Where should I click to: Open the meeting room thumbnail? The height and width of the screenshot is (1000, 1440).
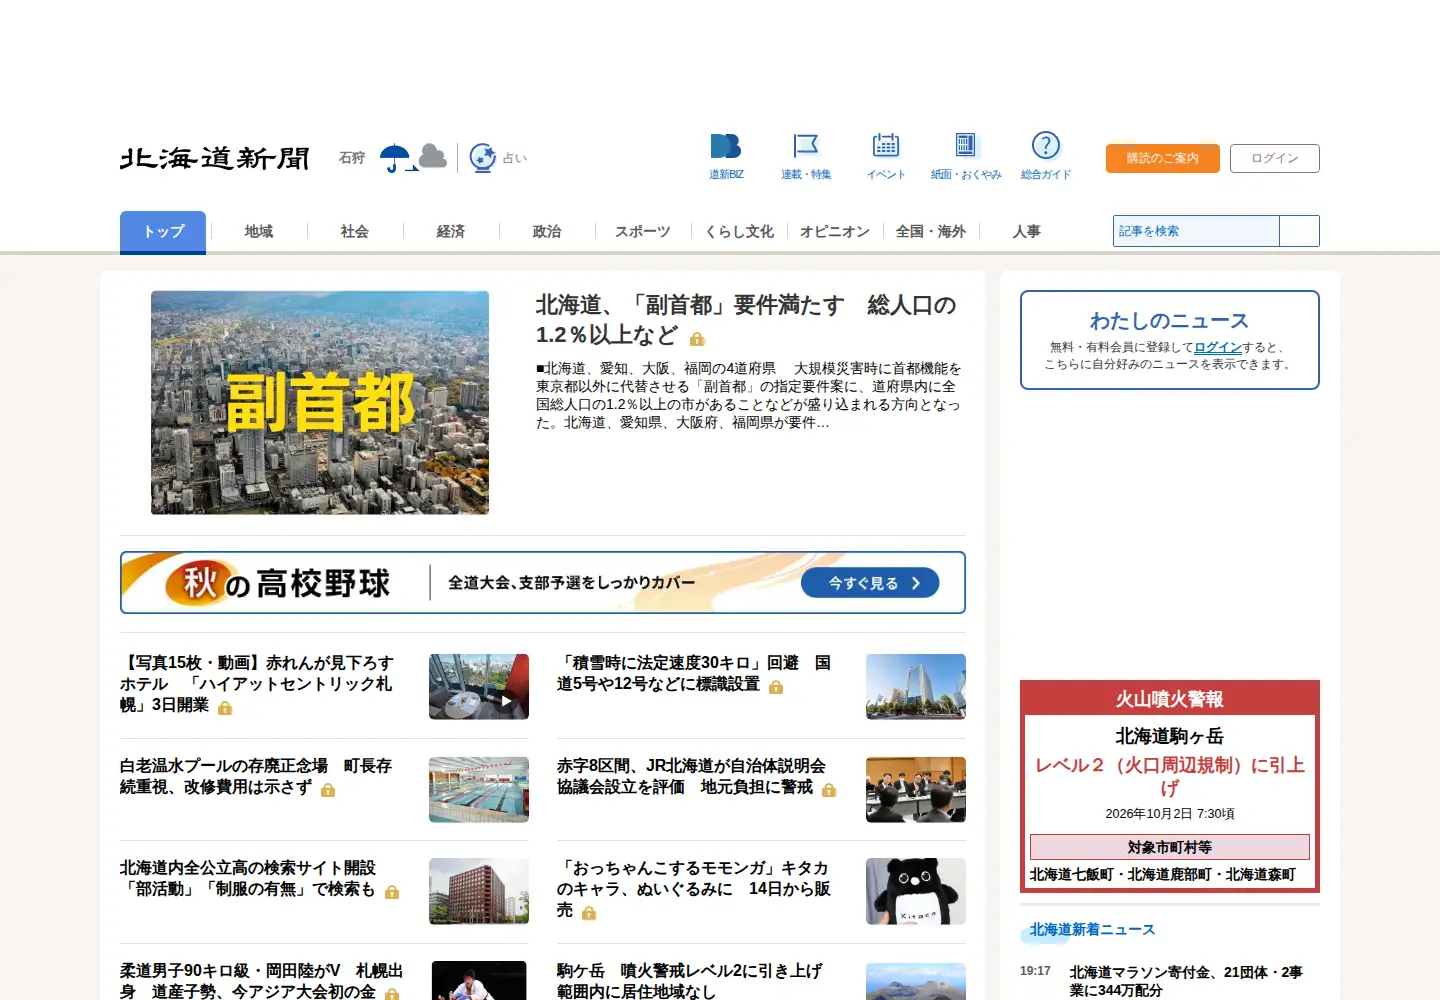coord(916,790)
